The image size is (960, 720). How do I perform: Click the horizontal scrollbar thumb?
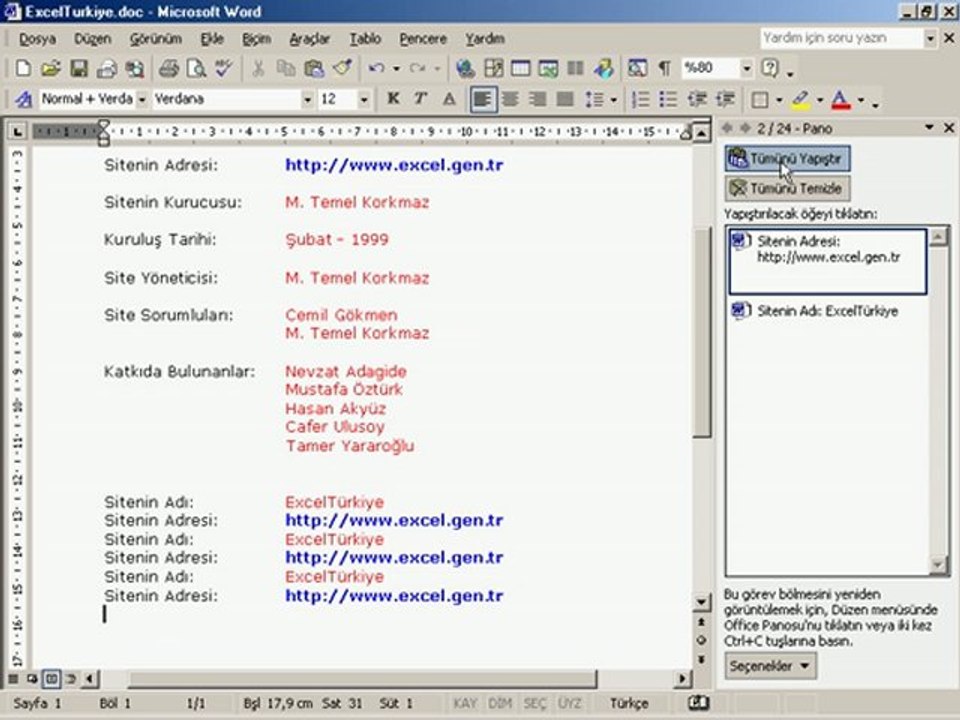pyautogui.click(x=362, y=678)
